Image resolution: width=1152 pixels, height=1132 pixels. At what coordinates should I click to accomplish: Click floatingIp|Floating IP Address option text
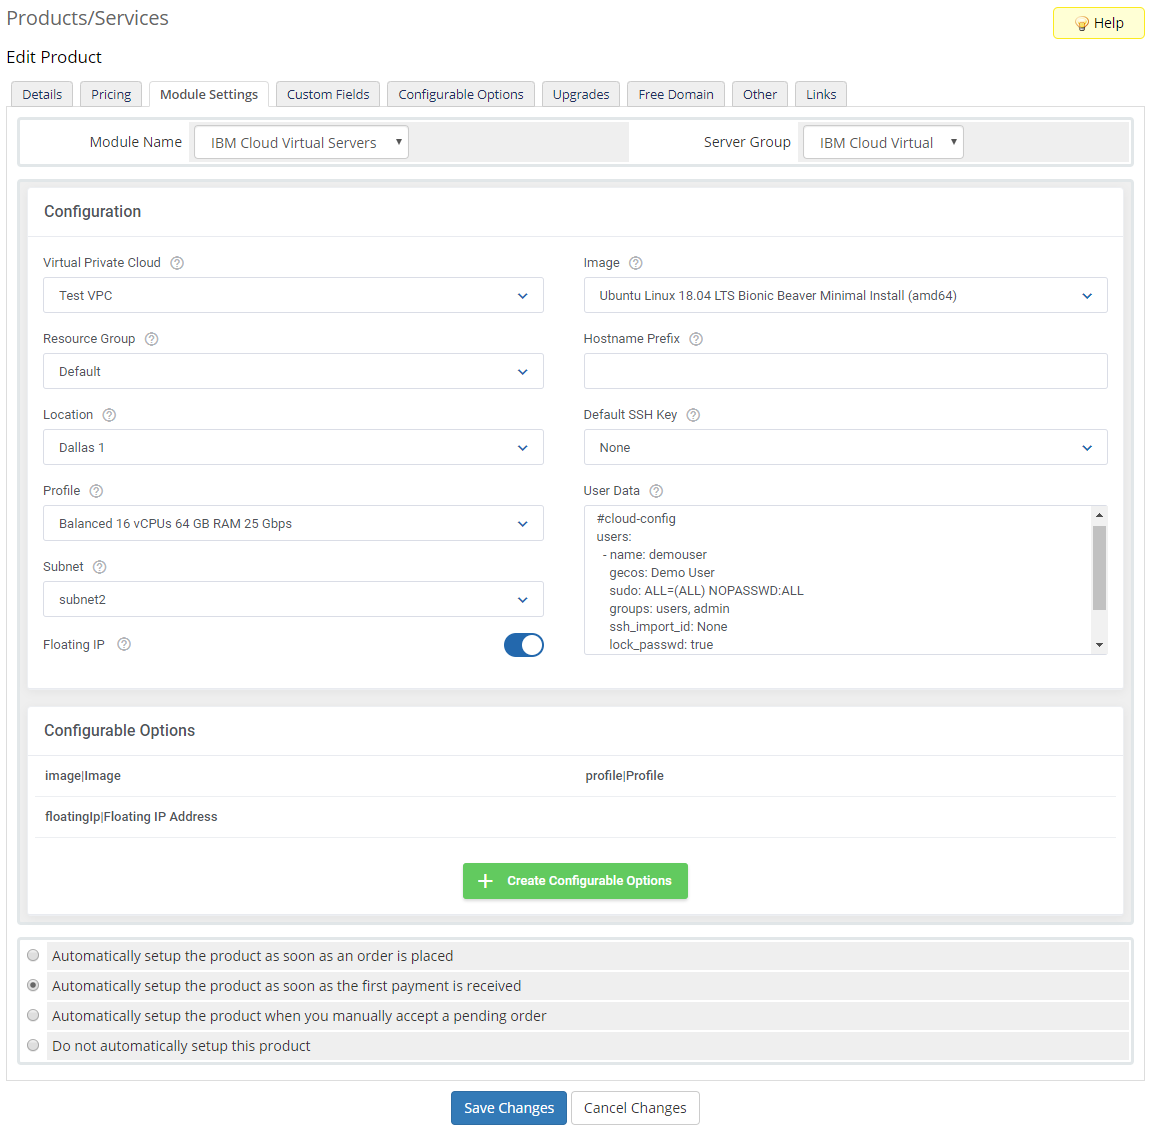[x=131, y=817]
